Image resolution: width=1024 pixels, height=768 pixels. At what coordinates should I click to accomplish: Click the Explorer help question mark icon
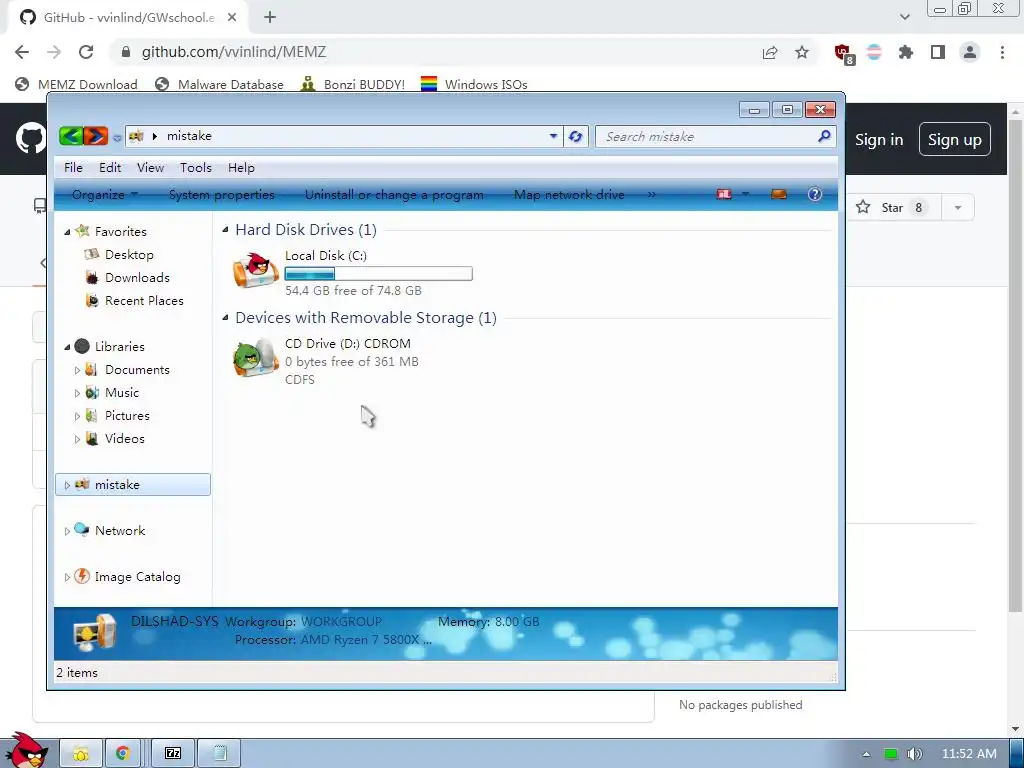point(814,194)
